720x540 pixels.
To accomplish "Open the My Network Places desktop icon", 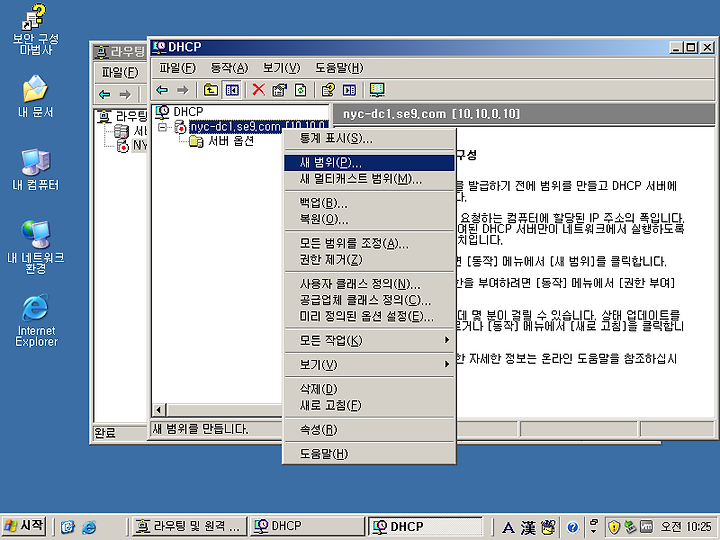I will [x=35, y=247].
